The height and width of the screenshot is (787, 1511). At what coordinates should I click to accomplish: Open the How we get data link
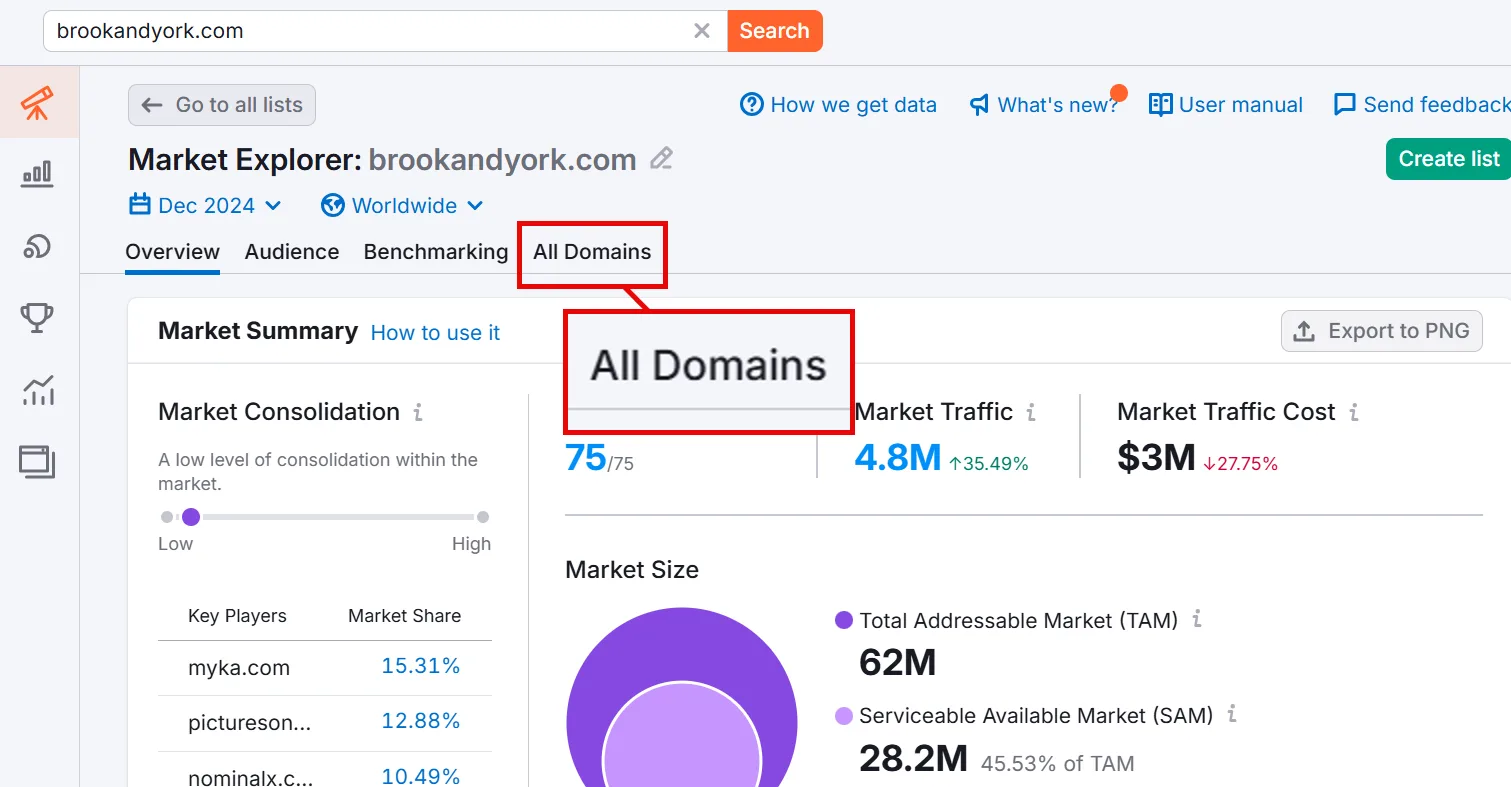[838, 105]
